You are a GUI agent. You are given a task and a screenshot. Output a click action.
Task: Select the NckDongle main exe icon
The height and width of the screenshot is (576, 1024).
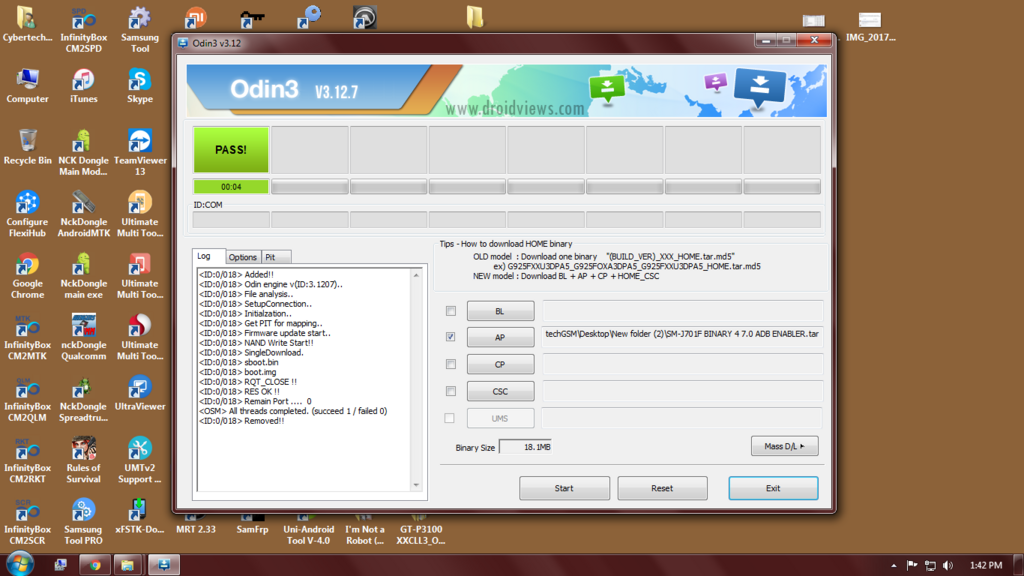pyautogui.click(x=84, y=276)
